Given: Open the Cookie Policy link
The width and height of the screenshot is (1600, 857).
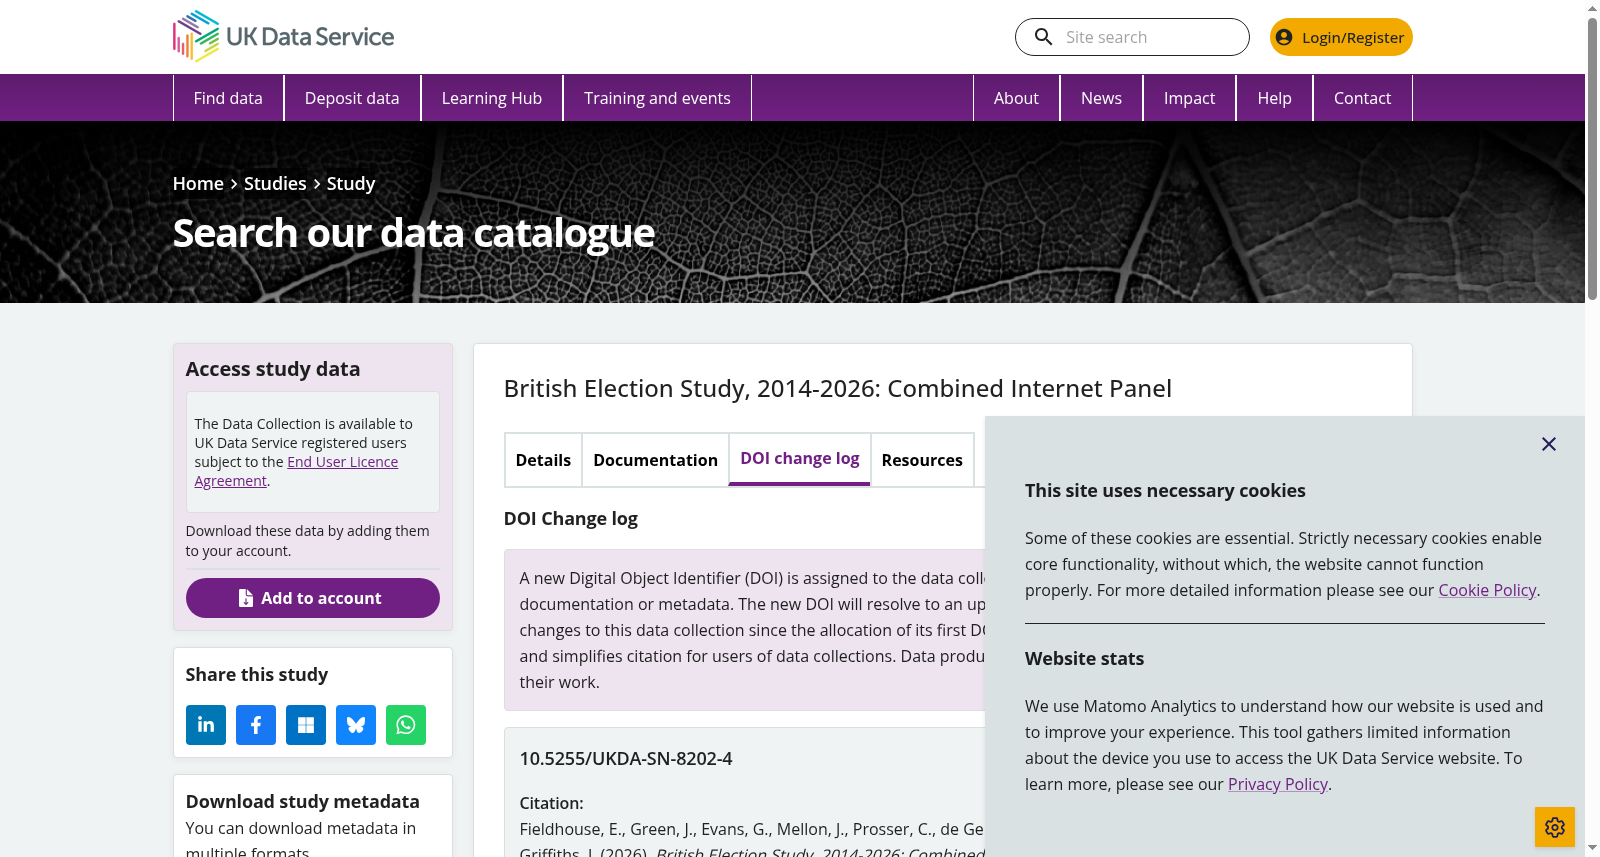Looking at the screenshot, I should (x=1487, y=590).
